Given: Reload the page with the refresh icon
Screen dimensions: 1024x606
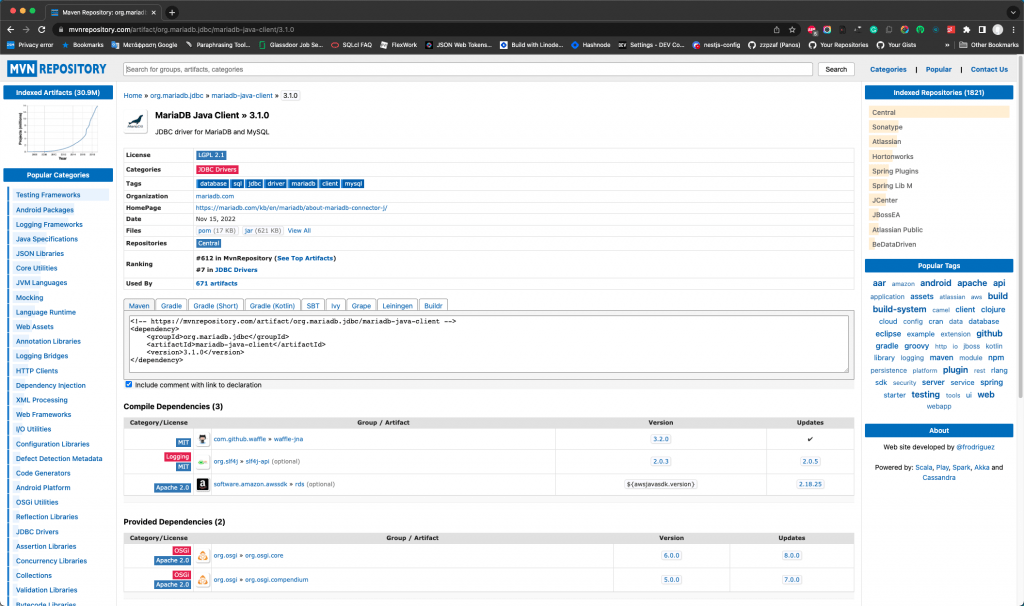Looking at the screenshot, I should (41, 29).
